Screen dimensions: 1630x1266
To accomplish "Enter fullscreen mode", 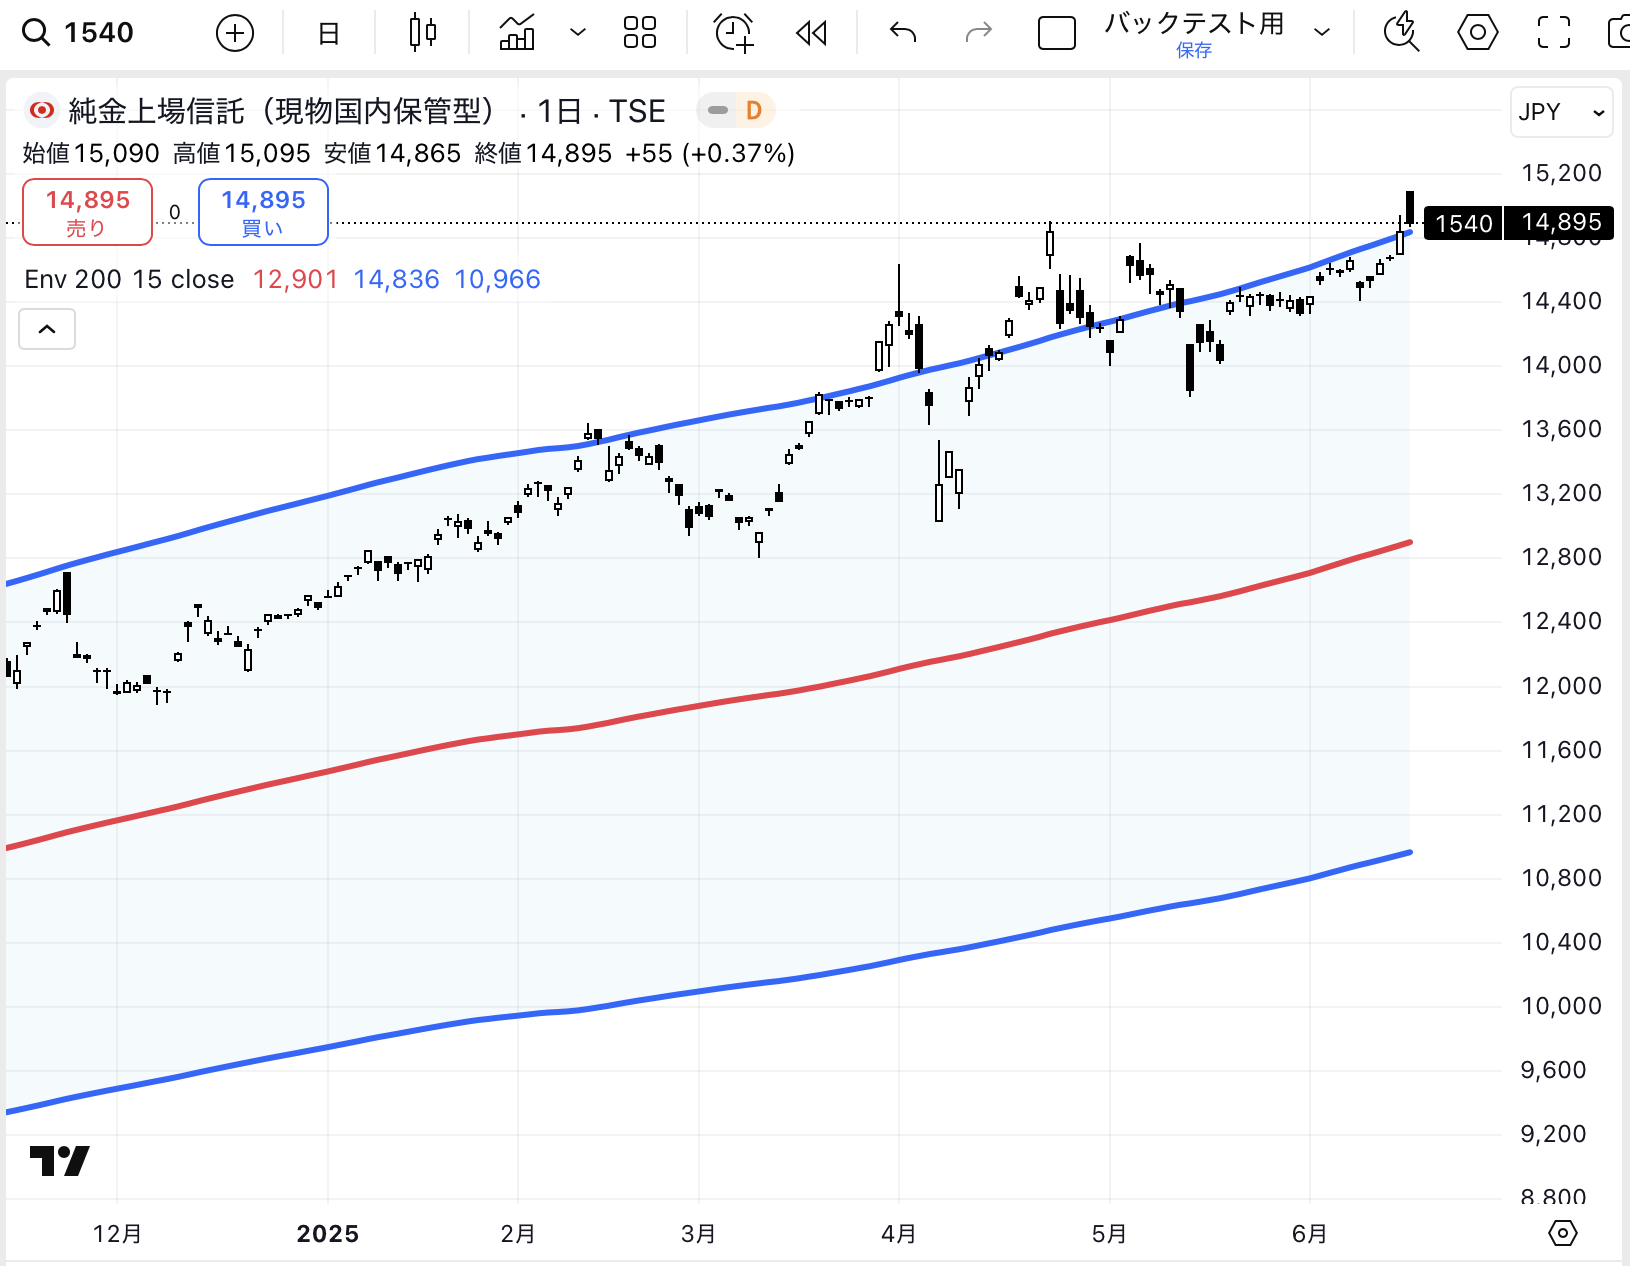I will coord(1553,33).
